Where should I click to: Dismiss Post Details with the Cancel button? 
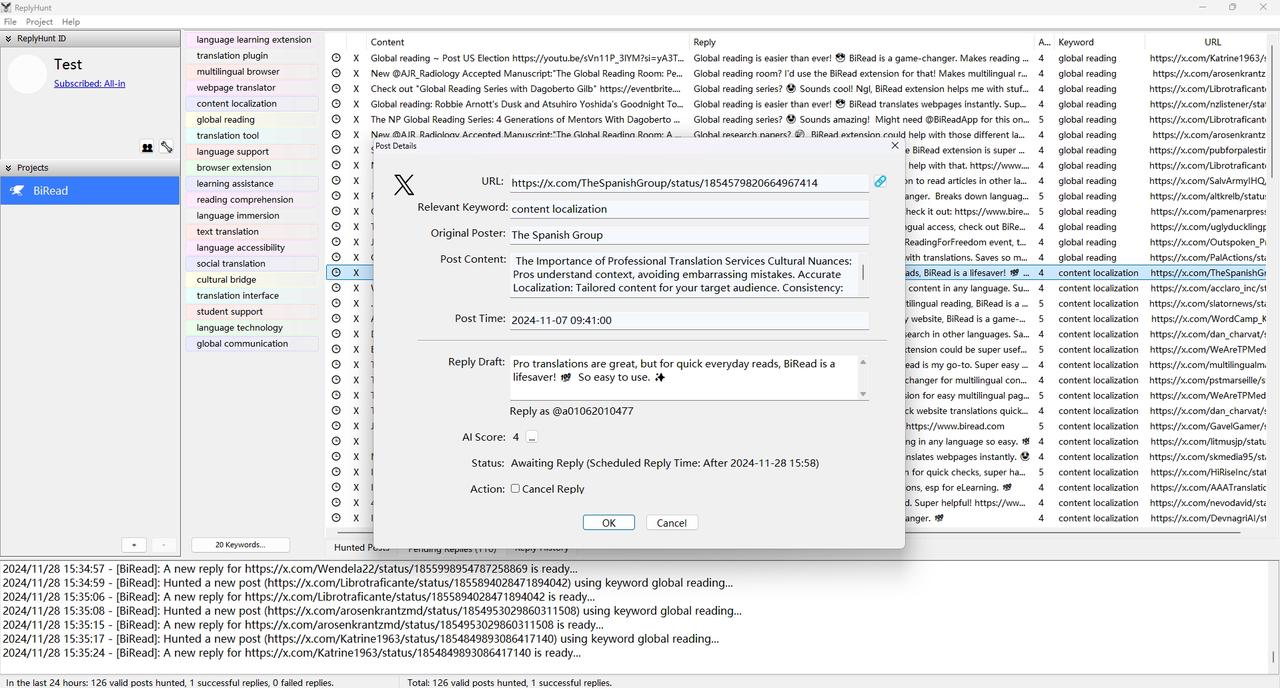click(671, 523)
